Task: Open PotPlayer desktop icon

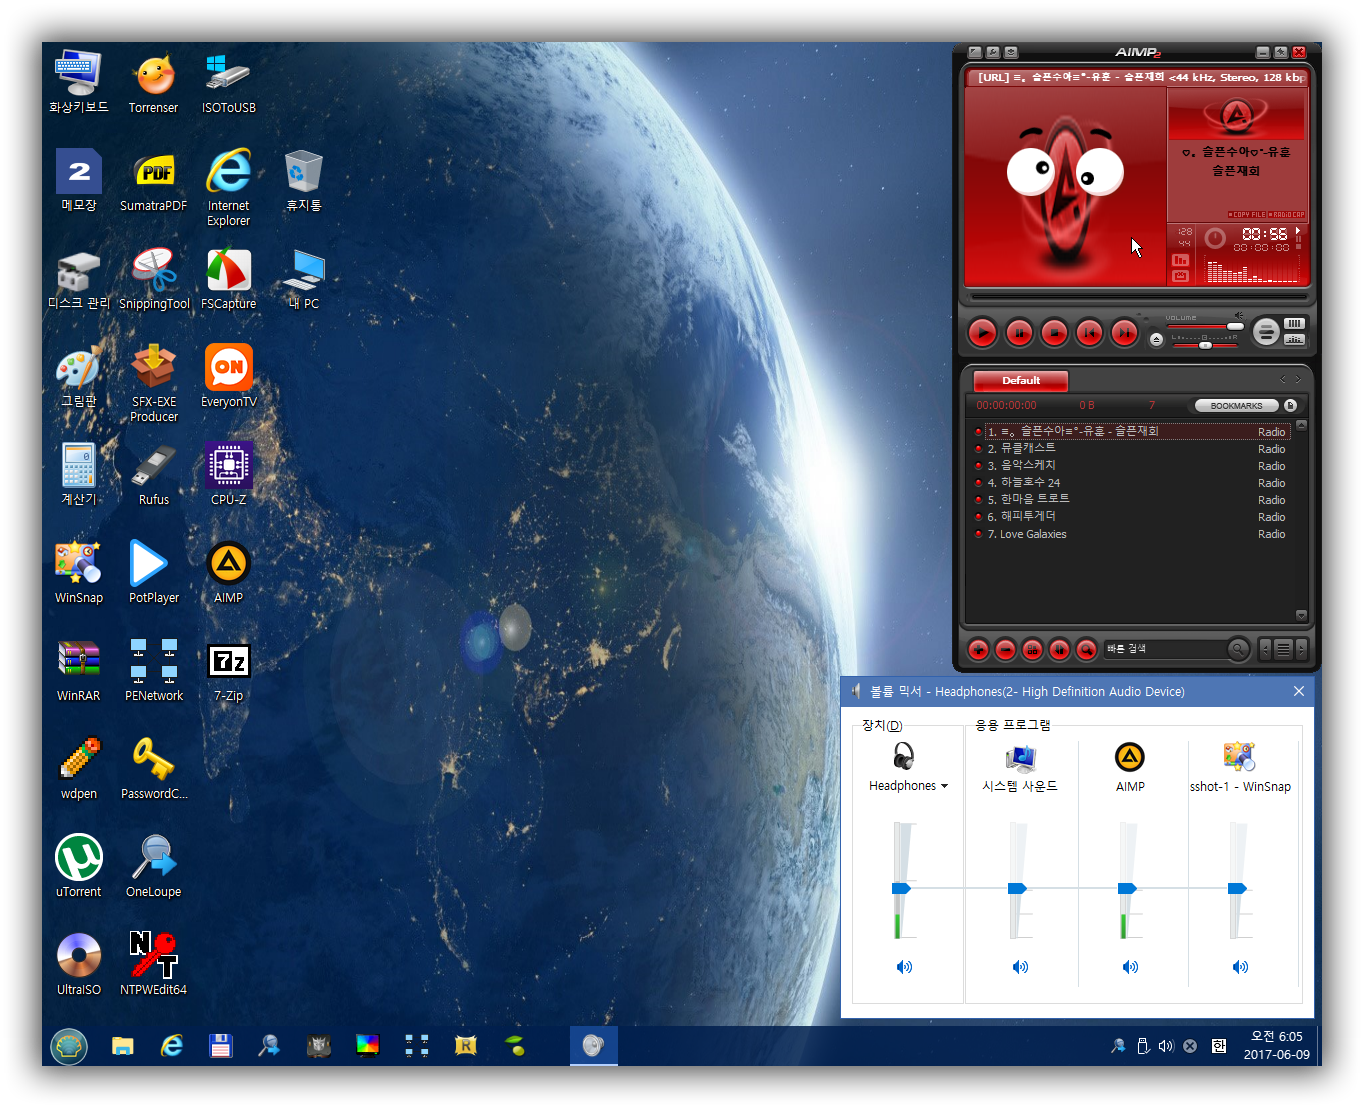Action: coord(153,572)
